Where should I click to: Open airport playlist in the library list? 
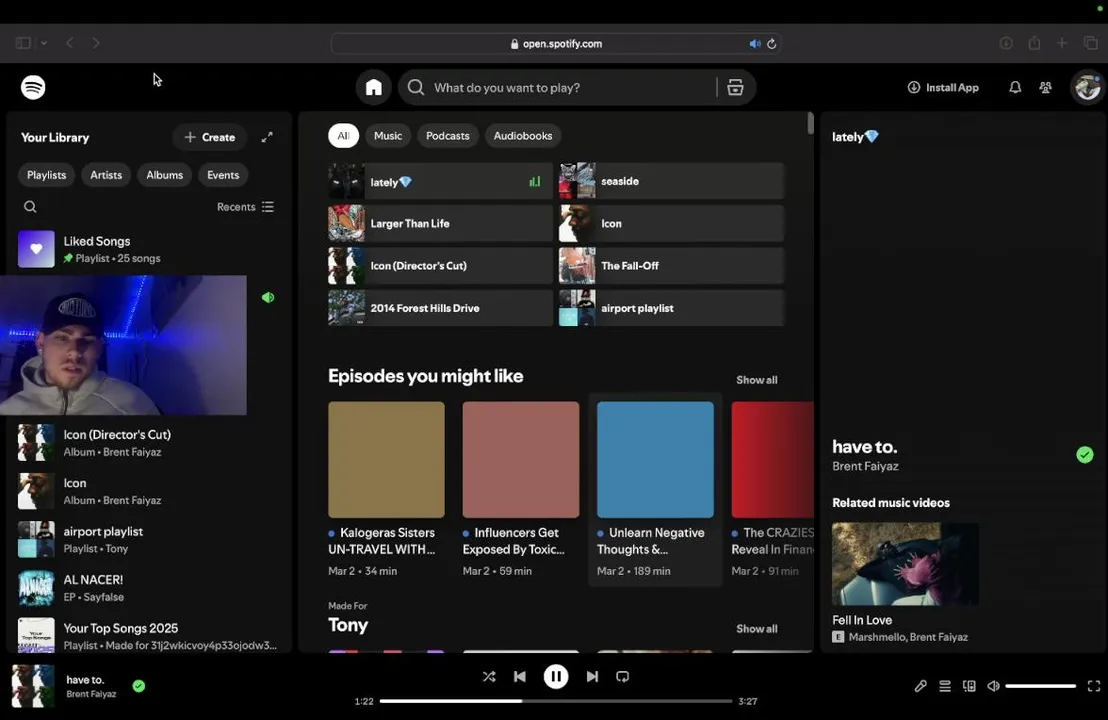[148, 540]
